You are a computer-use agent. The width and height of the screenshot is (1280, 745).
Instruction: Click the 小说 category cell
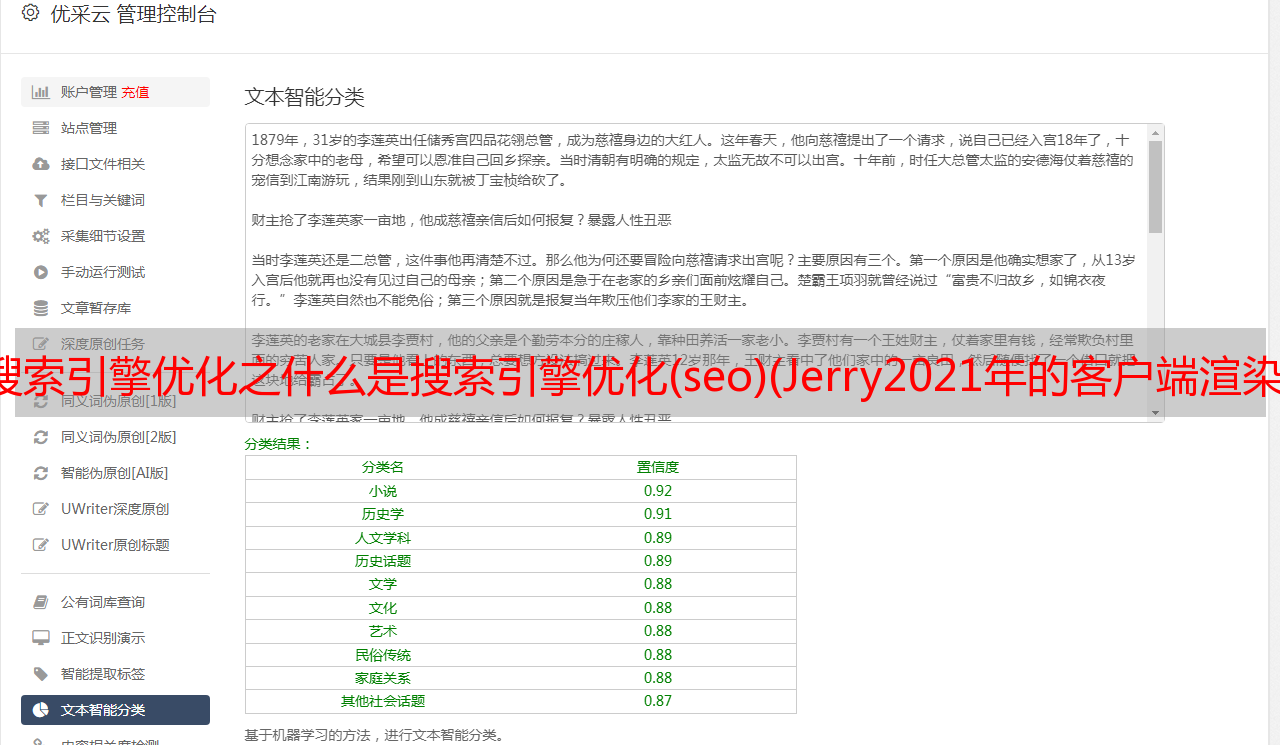383,491
